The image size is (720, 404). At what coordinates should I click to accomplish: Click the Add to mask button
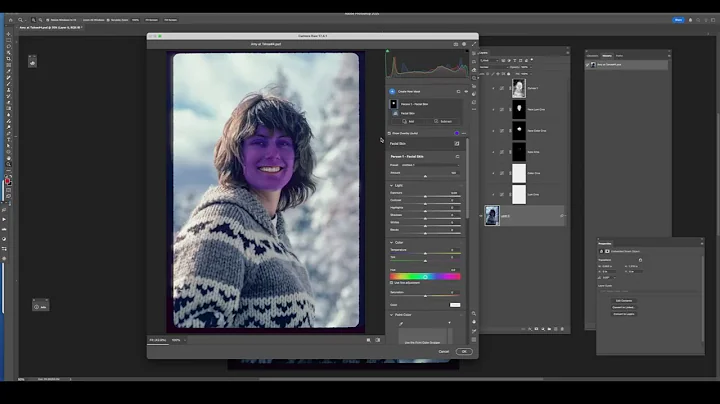tap(408, 122)
